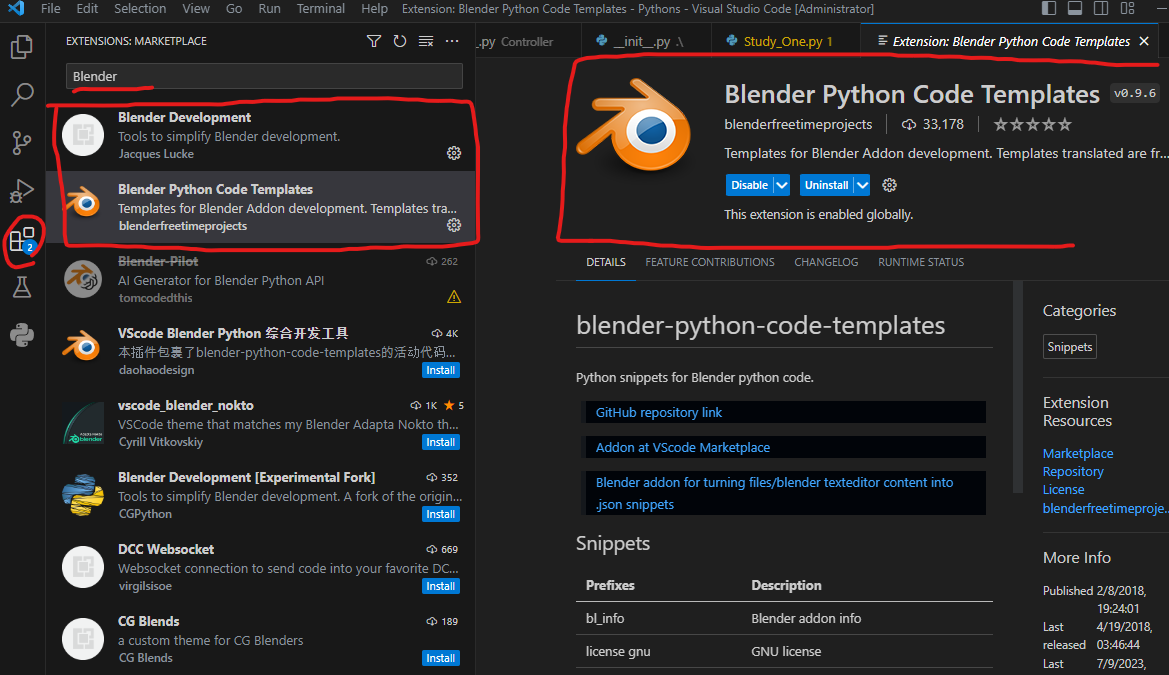Image resolution: width=1169 pixels, height=675 pixels.
Task: Select the Blender-Pilot extension in list
Action: 261,279
